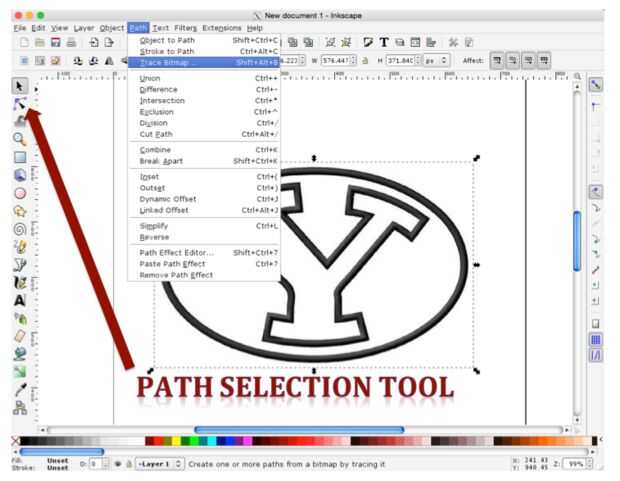Select the Spiral tool

coord(20,229)
